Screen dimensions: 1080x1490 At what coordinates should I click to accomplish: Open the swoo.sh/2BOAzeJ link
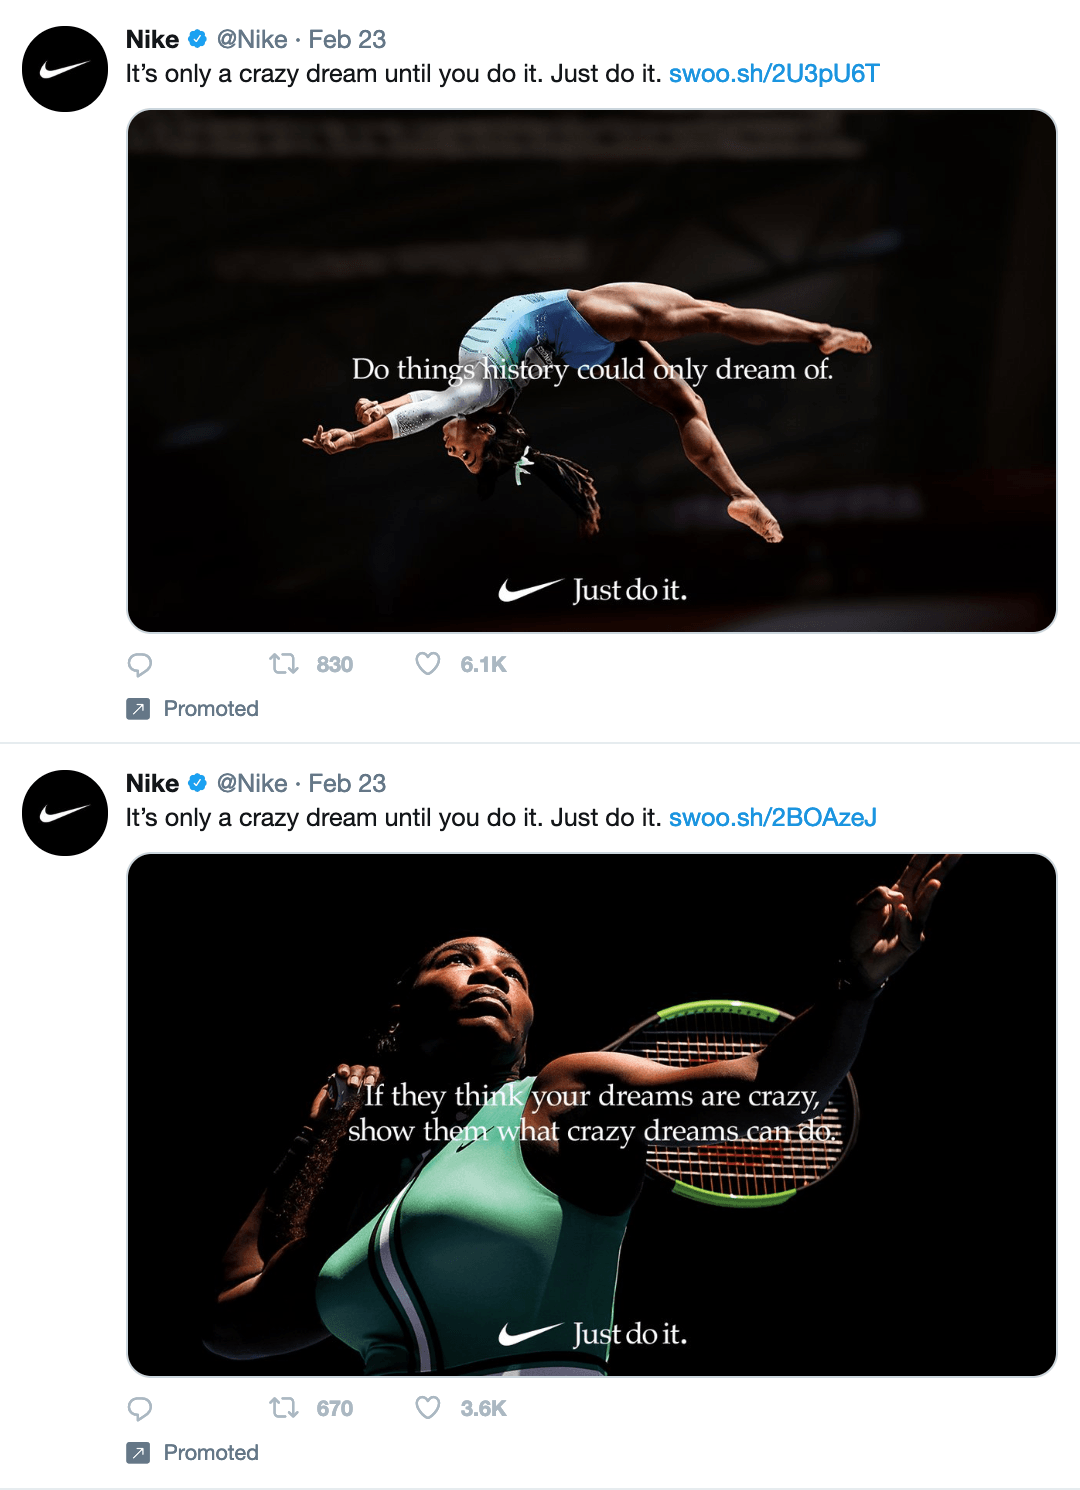tap(772, 818)
